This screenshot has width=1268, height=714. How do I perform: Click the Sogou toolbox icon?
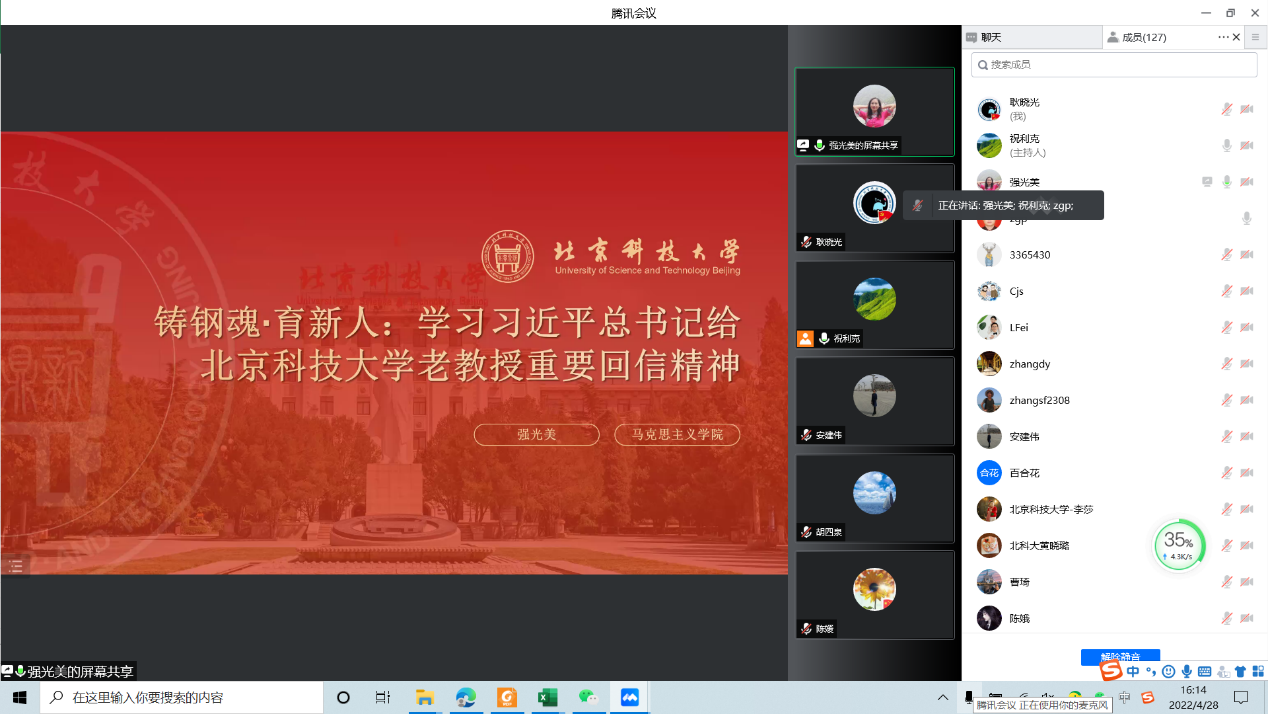coord(1258,671)
